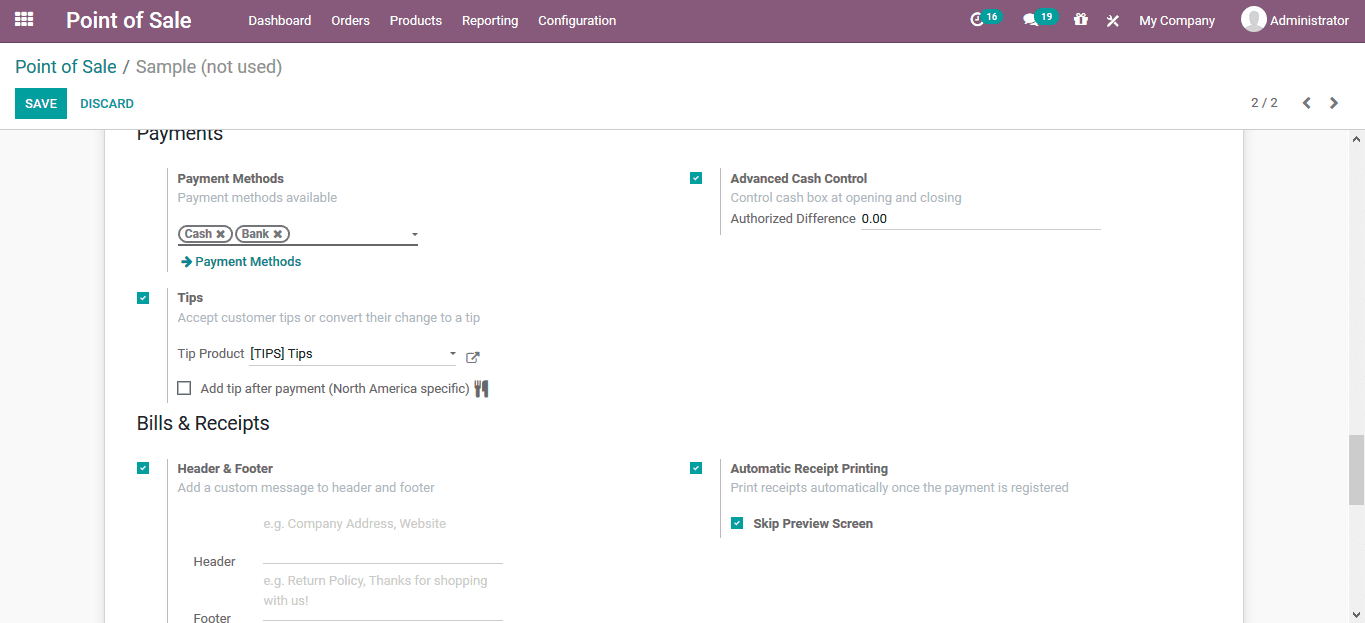Image resolution: width=1365 pixels, height=623 pixels.
Task: Open the activities clock icon
Action: coord(978,18)
